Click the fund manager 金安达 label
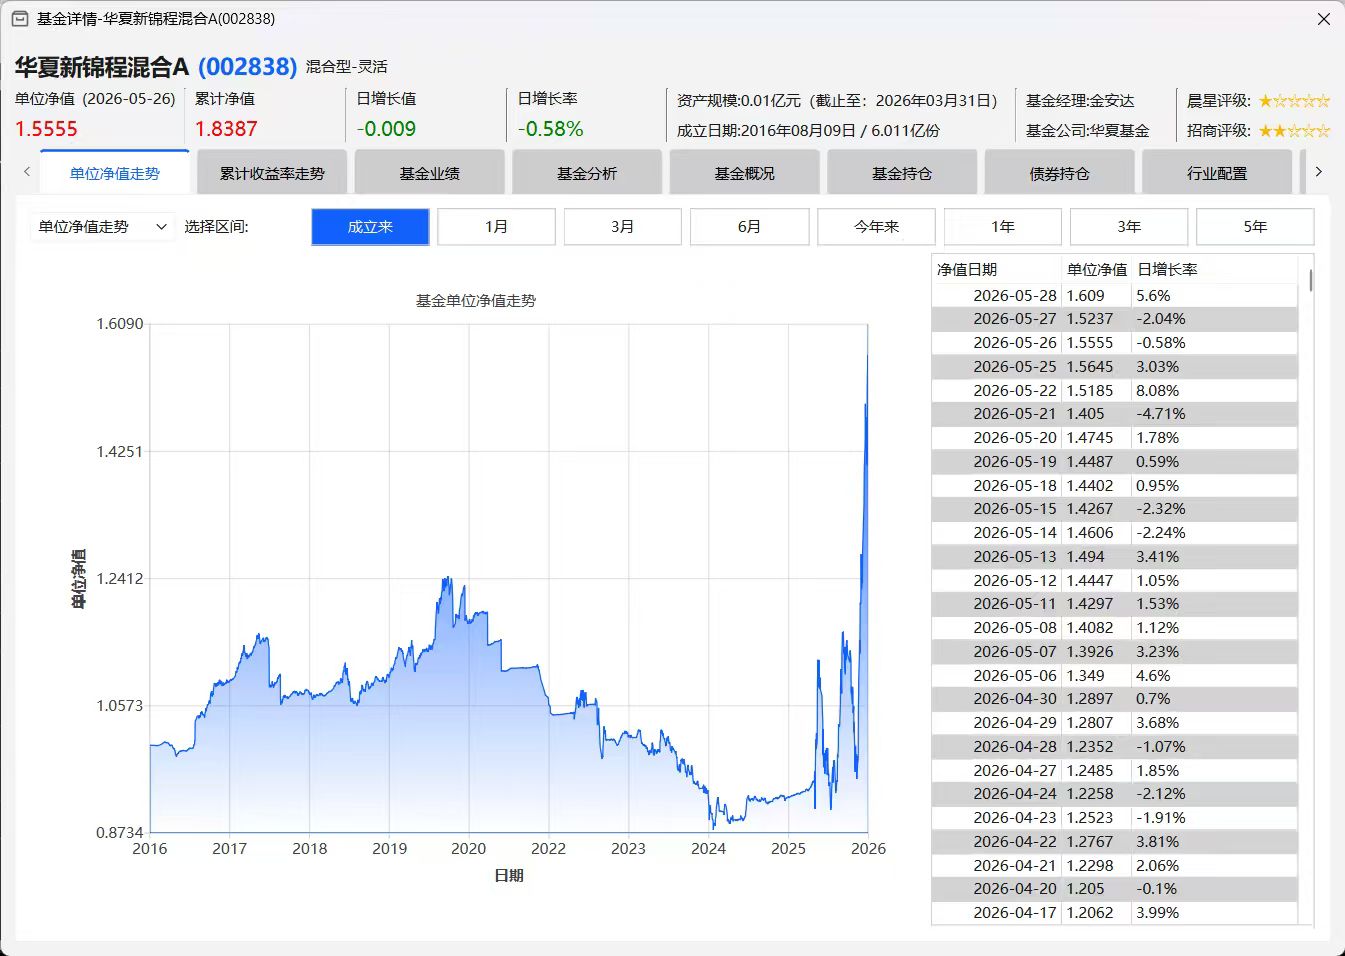1345x956 pixels. pyautogui.click(x=1080, y=101)
